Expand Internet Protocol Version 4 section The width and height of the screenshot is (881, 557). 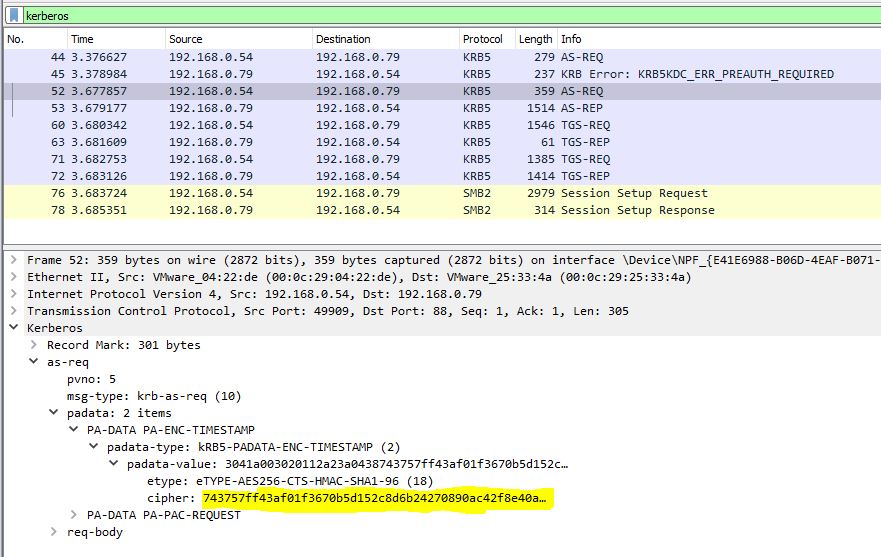(x=13, y=294)
